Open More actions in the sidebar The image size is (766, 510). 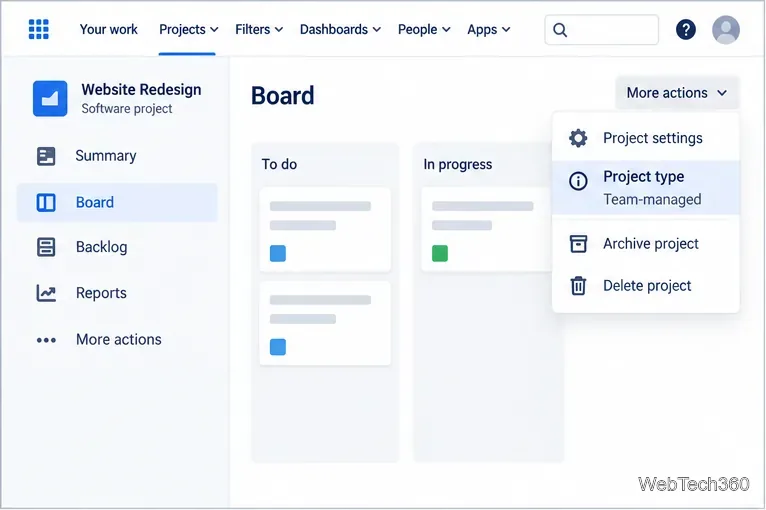tap(117, 340)
